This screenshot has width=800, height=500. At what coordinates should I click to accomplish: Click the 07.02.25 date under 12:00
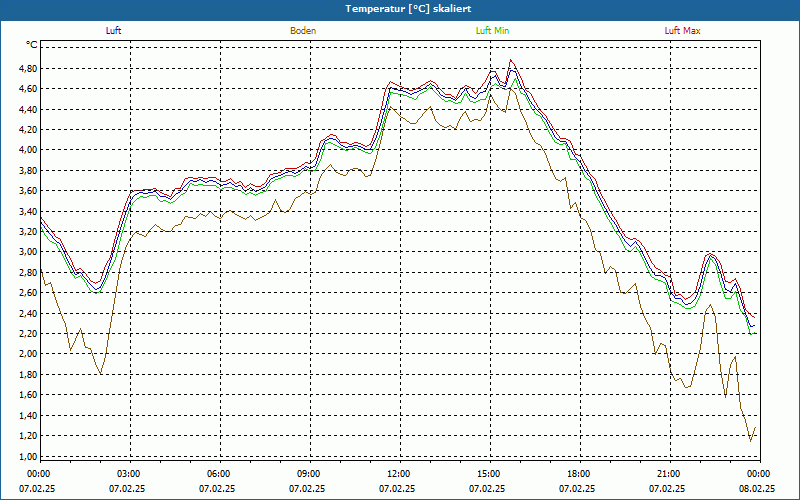pyautogui.click(x=397, y=489)
